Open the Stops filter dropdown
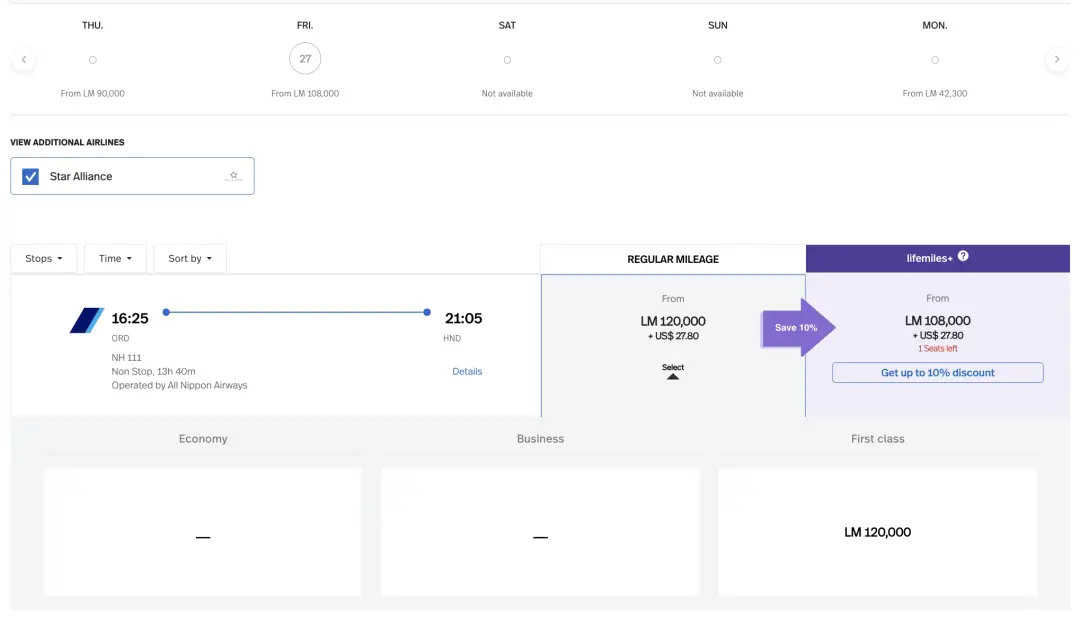The image size is (1080, 618). tap(44, 258)
